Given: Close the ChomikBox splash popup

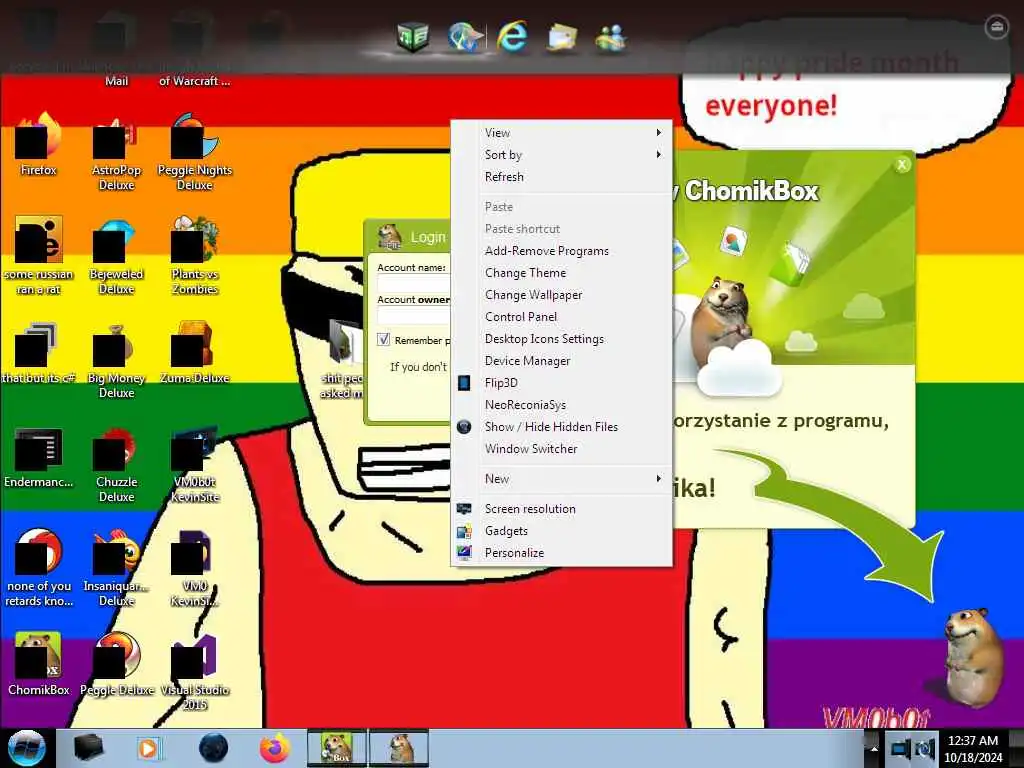Looking at the screenshot, I should [902, 165].
